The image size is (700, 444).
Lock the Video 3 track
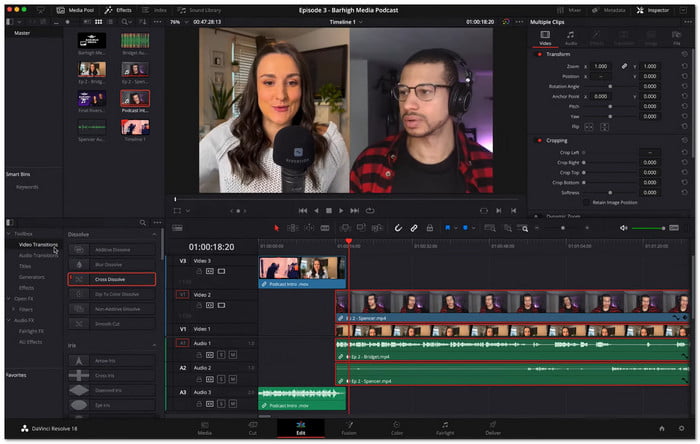click(x=199, y=271)
